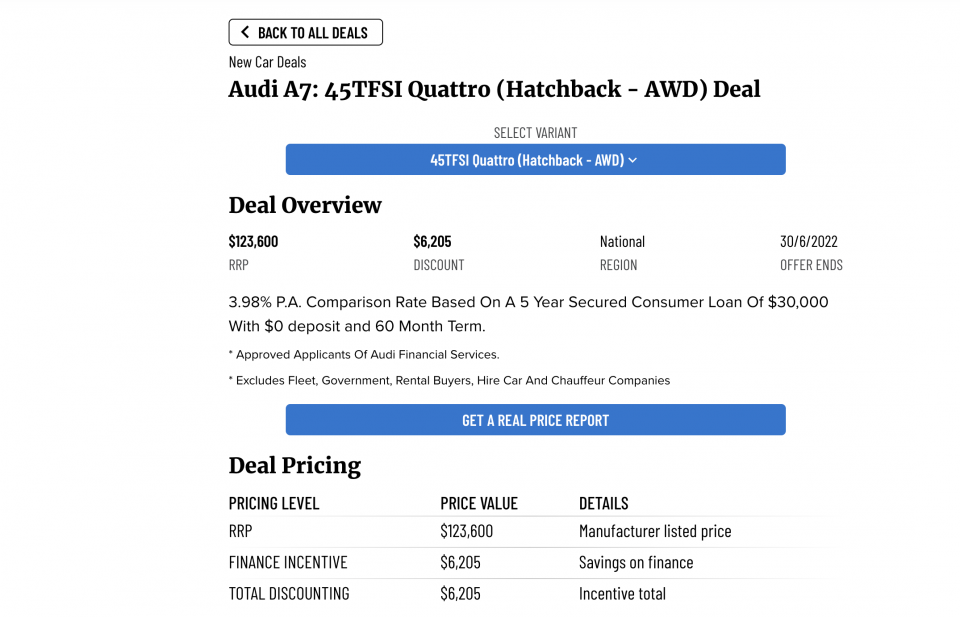The width and height of the screenshot is (960, 617).
Task: Click the Deal Overview section heading
Action: tap(305, 206)
